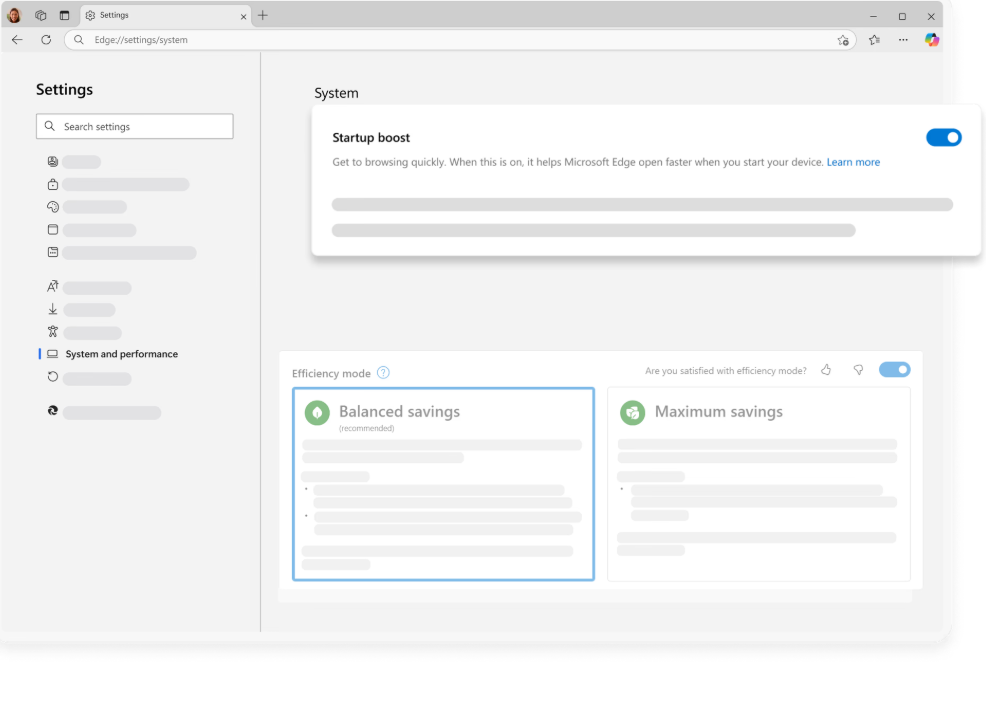Image resolution: width=986 pixels, height=717 pixels.
Task: Select System and performance in sidebar
Action: (x=121, y=354)
